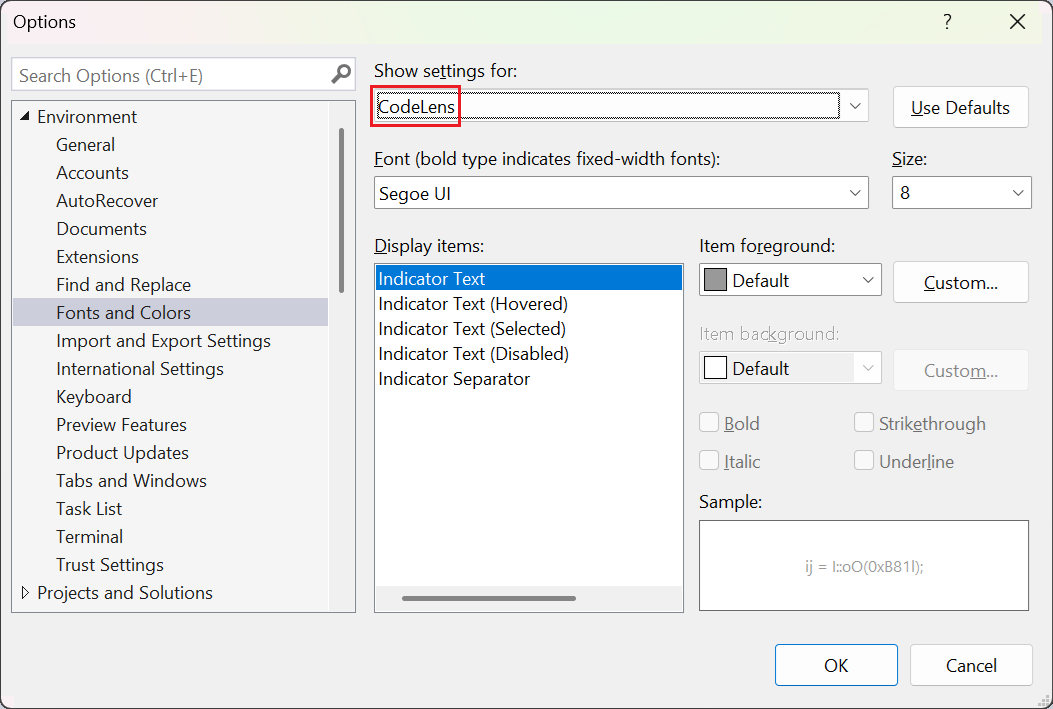Open the Show settings for dropdown
Viewport: 1053px width, 709px height.
point(854,105)
